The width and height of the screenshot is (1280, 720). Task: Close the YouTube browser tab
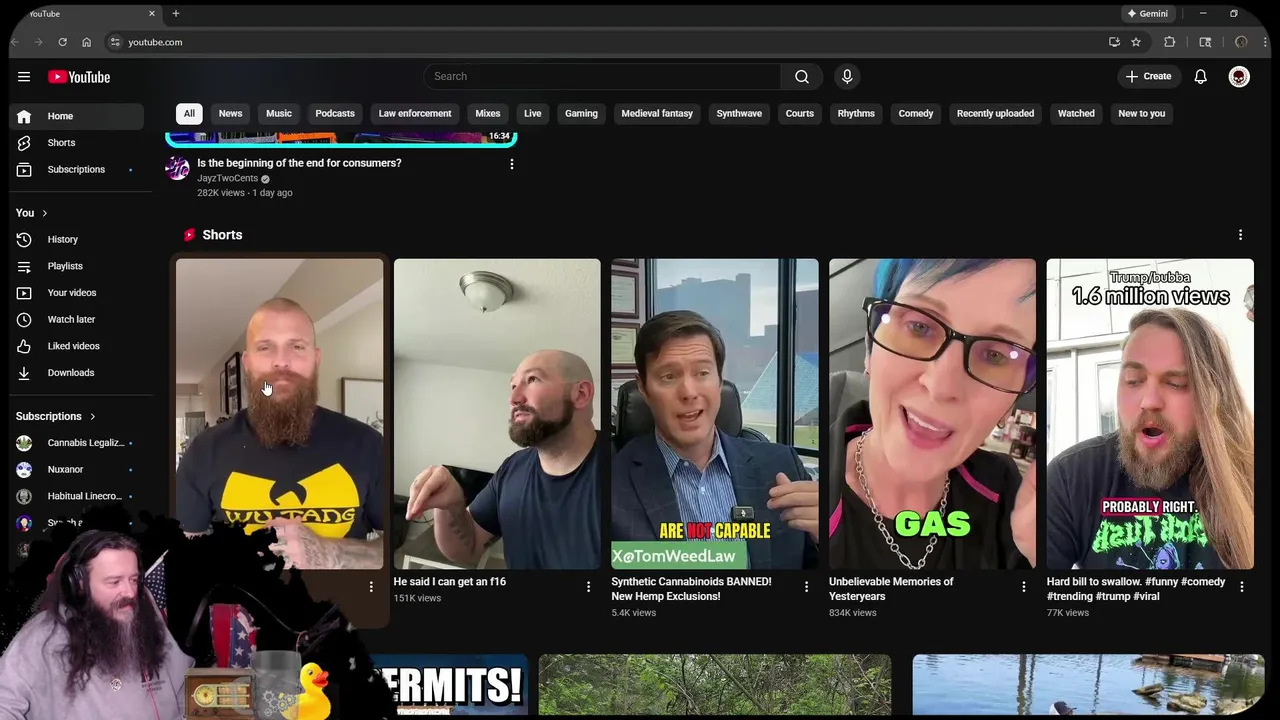152,13
